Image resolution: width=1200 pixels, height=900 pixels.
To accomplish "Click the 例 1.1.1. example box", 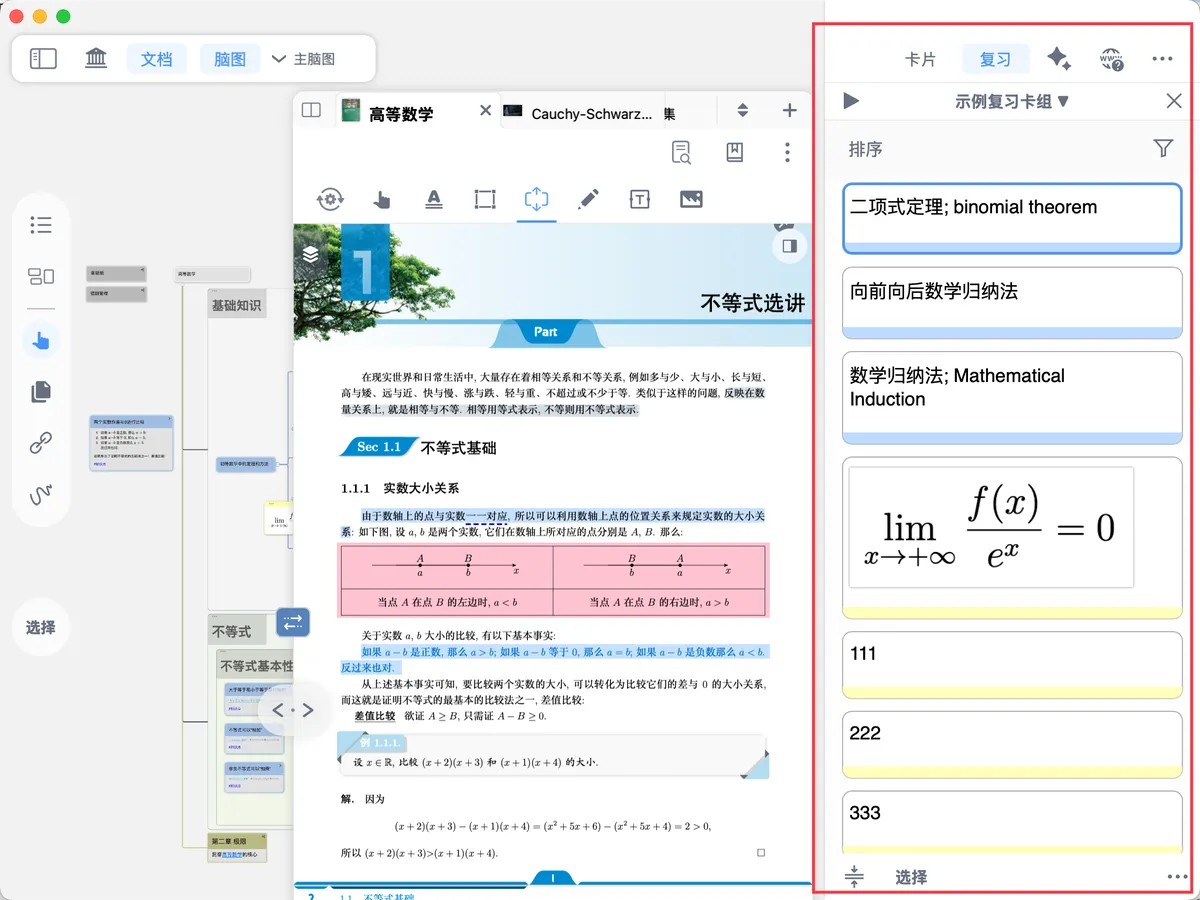I will point(553,755).
